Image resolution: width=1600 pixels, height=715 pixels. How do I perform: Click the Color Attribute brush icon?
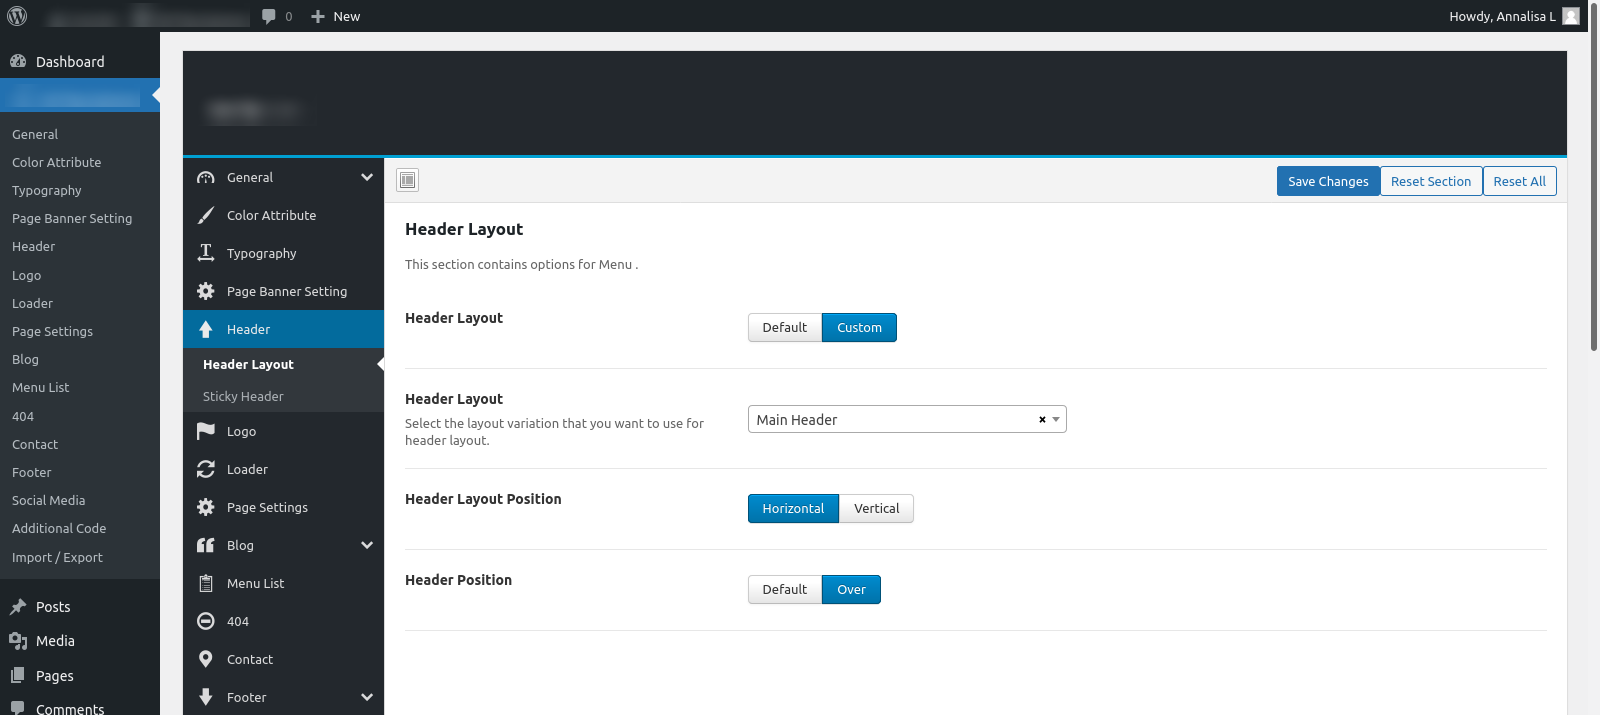point(206,215)
